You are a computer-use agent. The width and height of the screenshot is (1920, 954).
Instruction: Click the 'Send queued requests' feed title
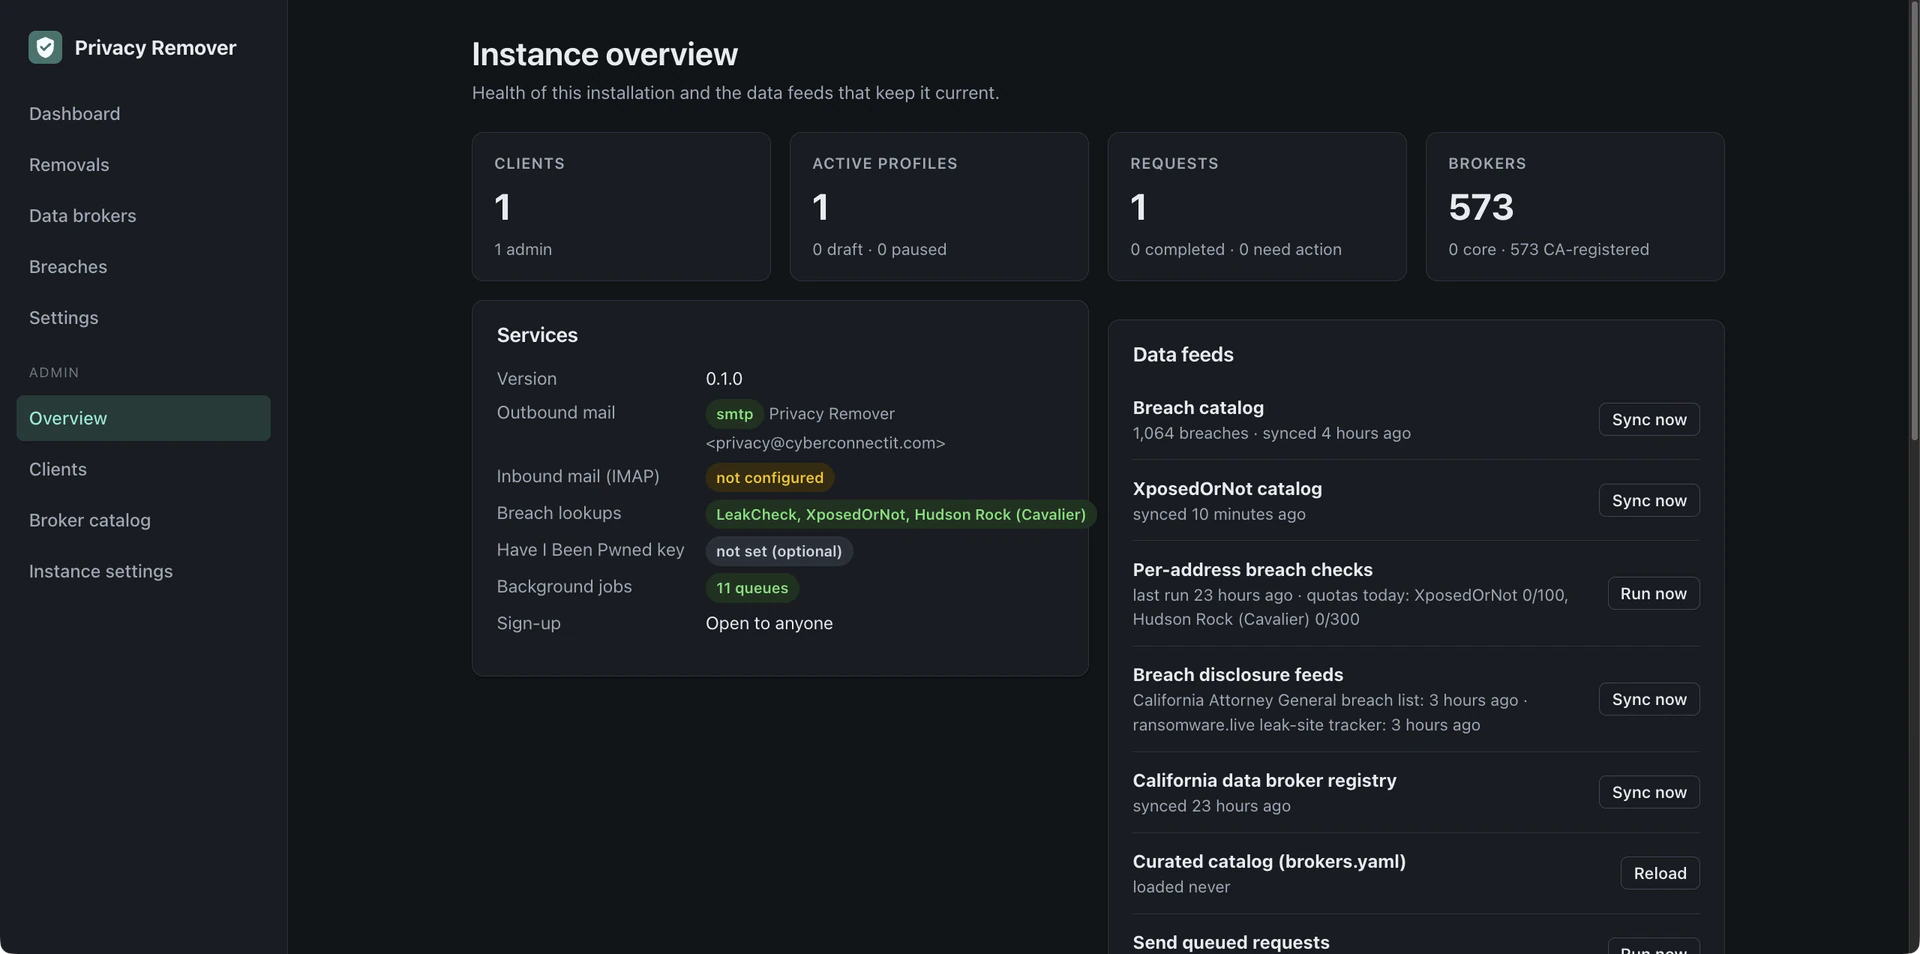pos(1231,942)
